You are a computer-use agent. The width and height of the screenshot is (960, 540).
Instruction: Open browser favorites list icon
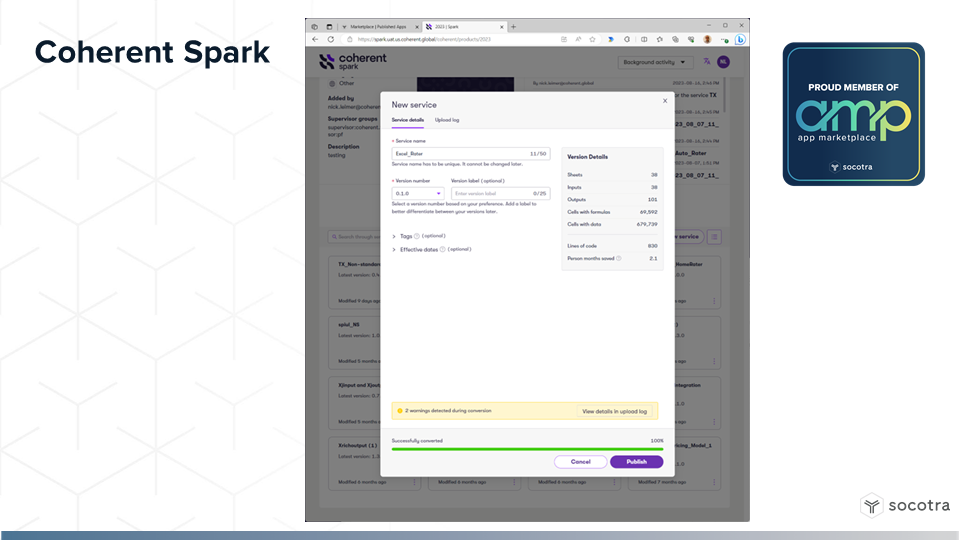click(x=659, y=39)
